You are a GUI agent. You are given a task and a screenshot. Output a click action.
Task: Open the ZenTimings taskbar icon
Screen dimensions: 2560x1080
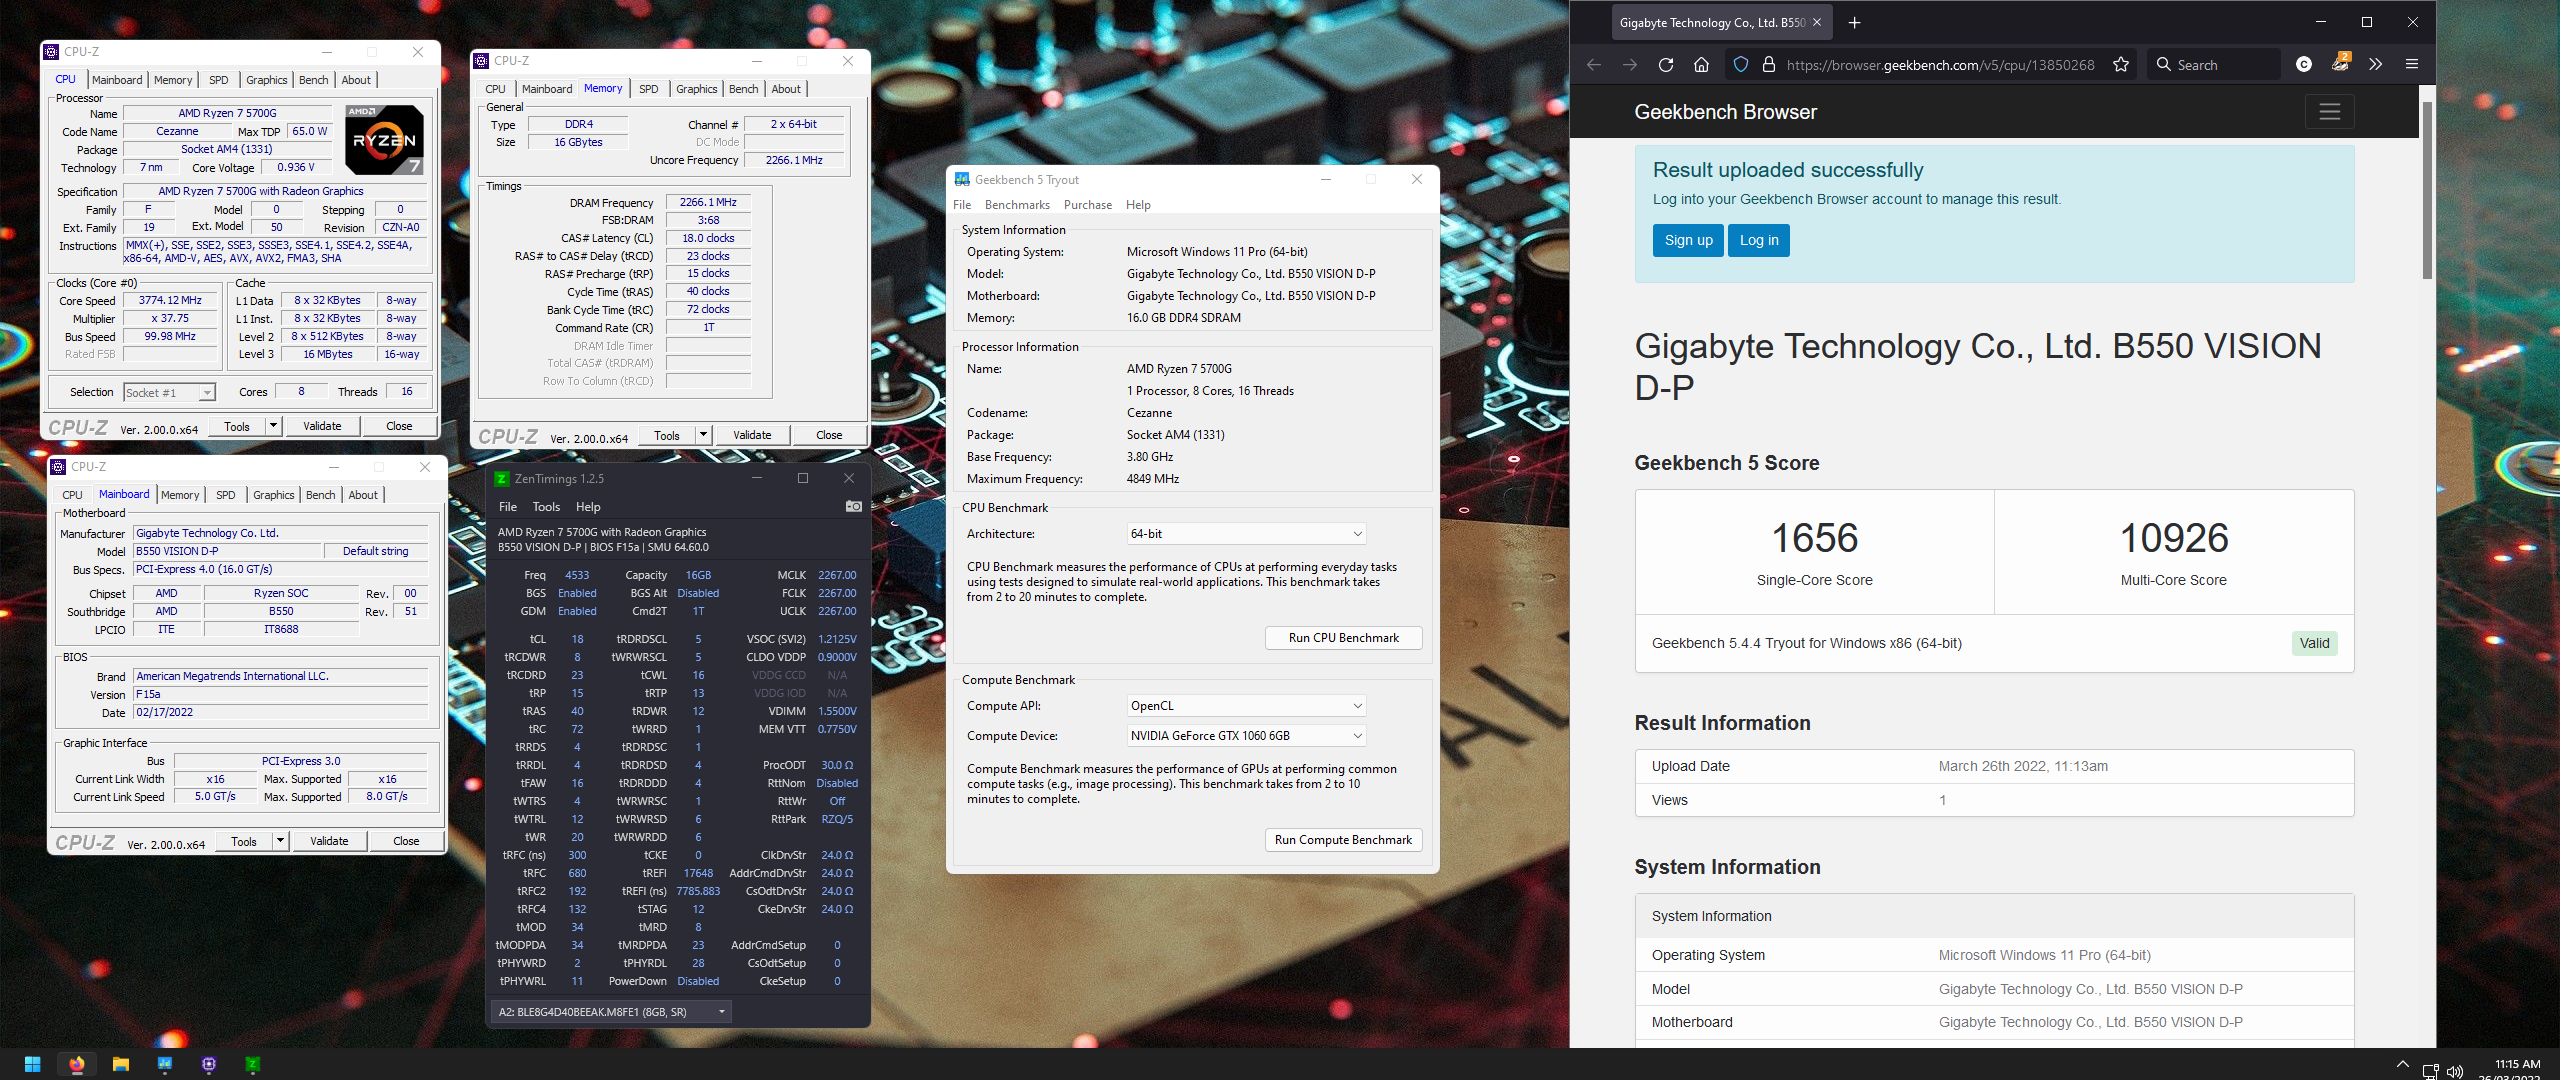pyautogui.click(x=253, y=1064)
